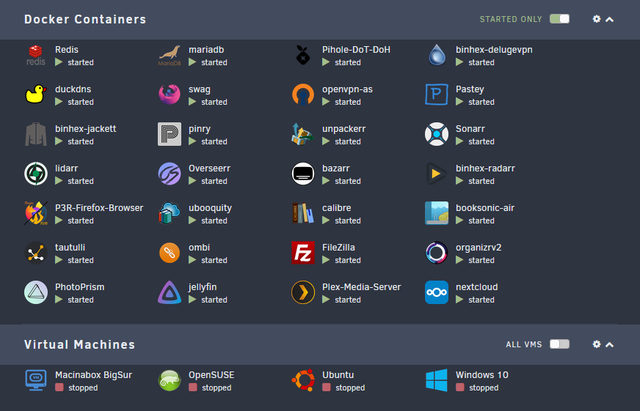Image resolution: width=640 pixels, height=411 pixels.
Task: Collapse the Virtual Machines section
Action: [609, 344]
